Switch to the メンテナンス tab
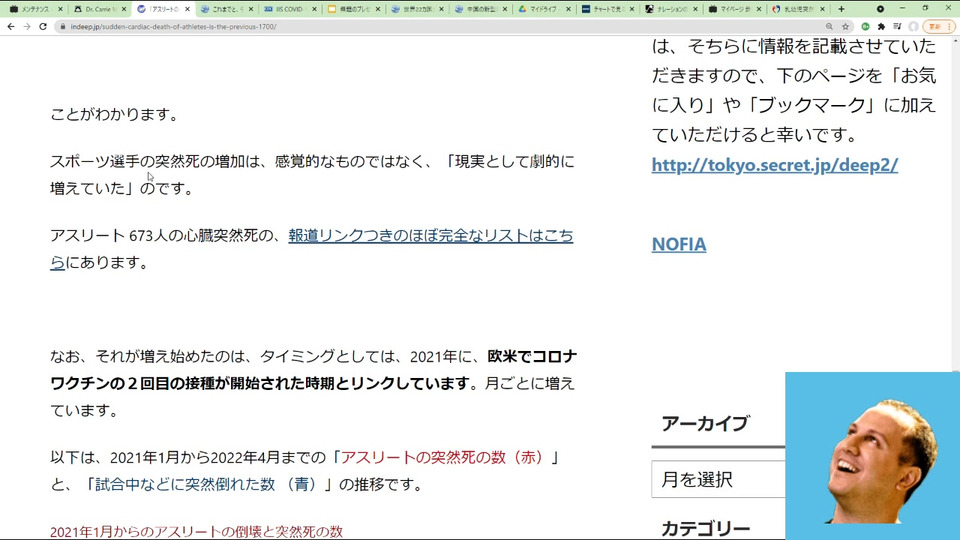The width and height of the screenshot is (960, 540). (x=34, y=9)
